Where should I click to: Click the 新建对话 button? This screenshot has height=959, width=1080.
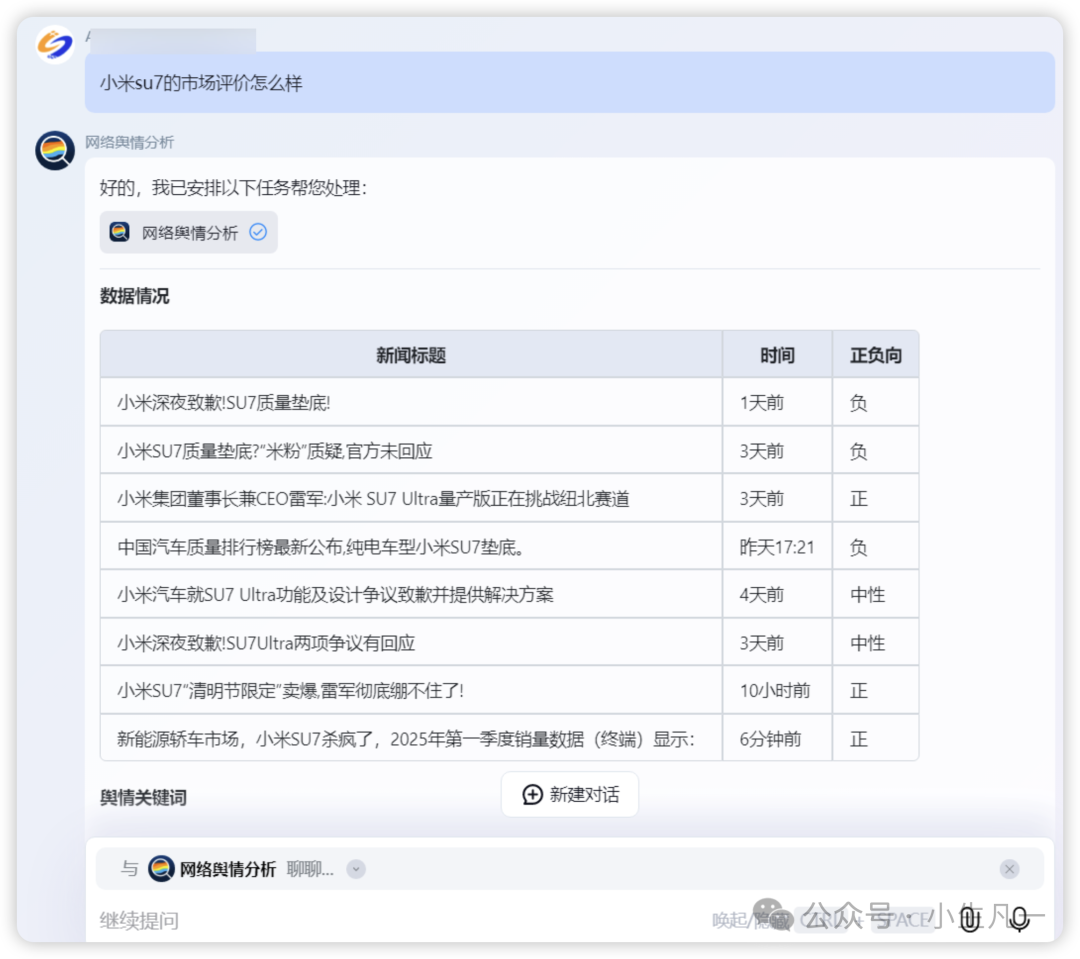570,794
